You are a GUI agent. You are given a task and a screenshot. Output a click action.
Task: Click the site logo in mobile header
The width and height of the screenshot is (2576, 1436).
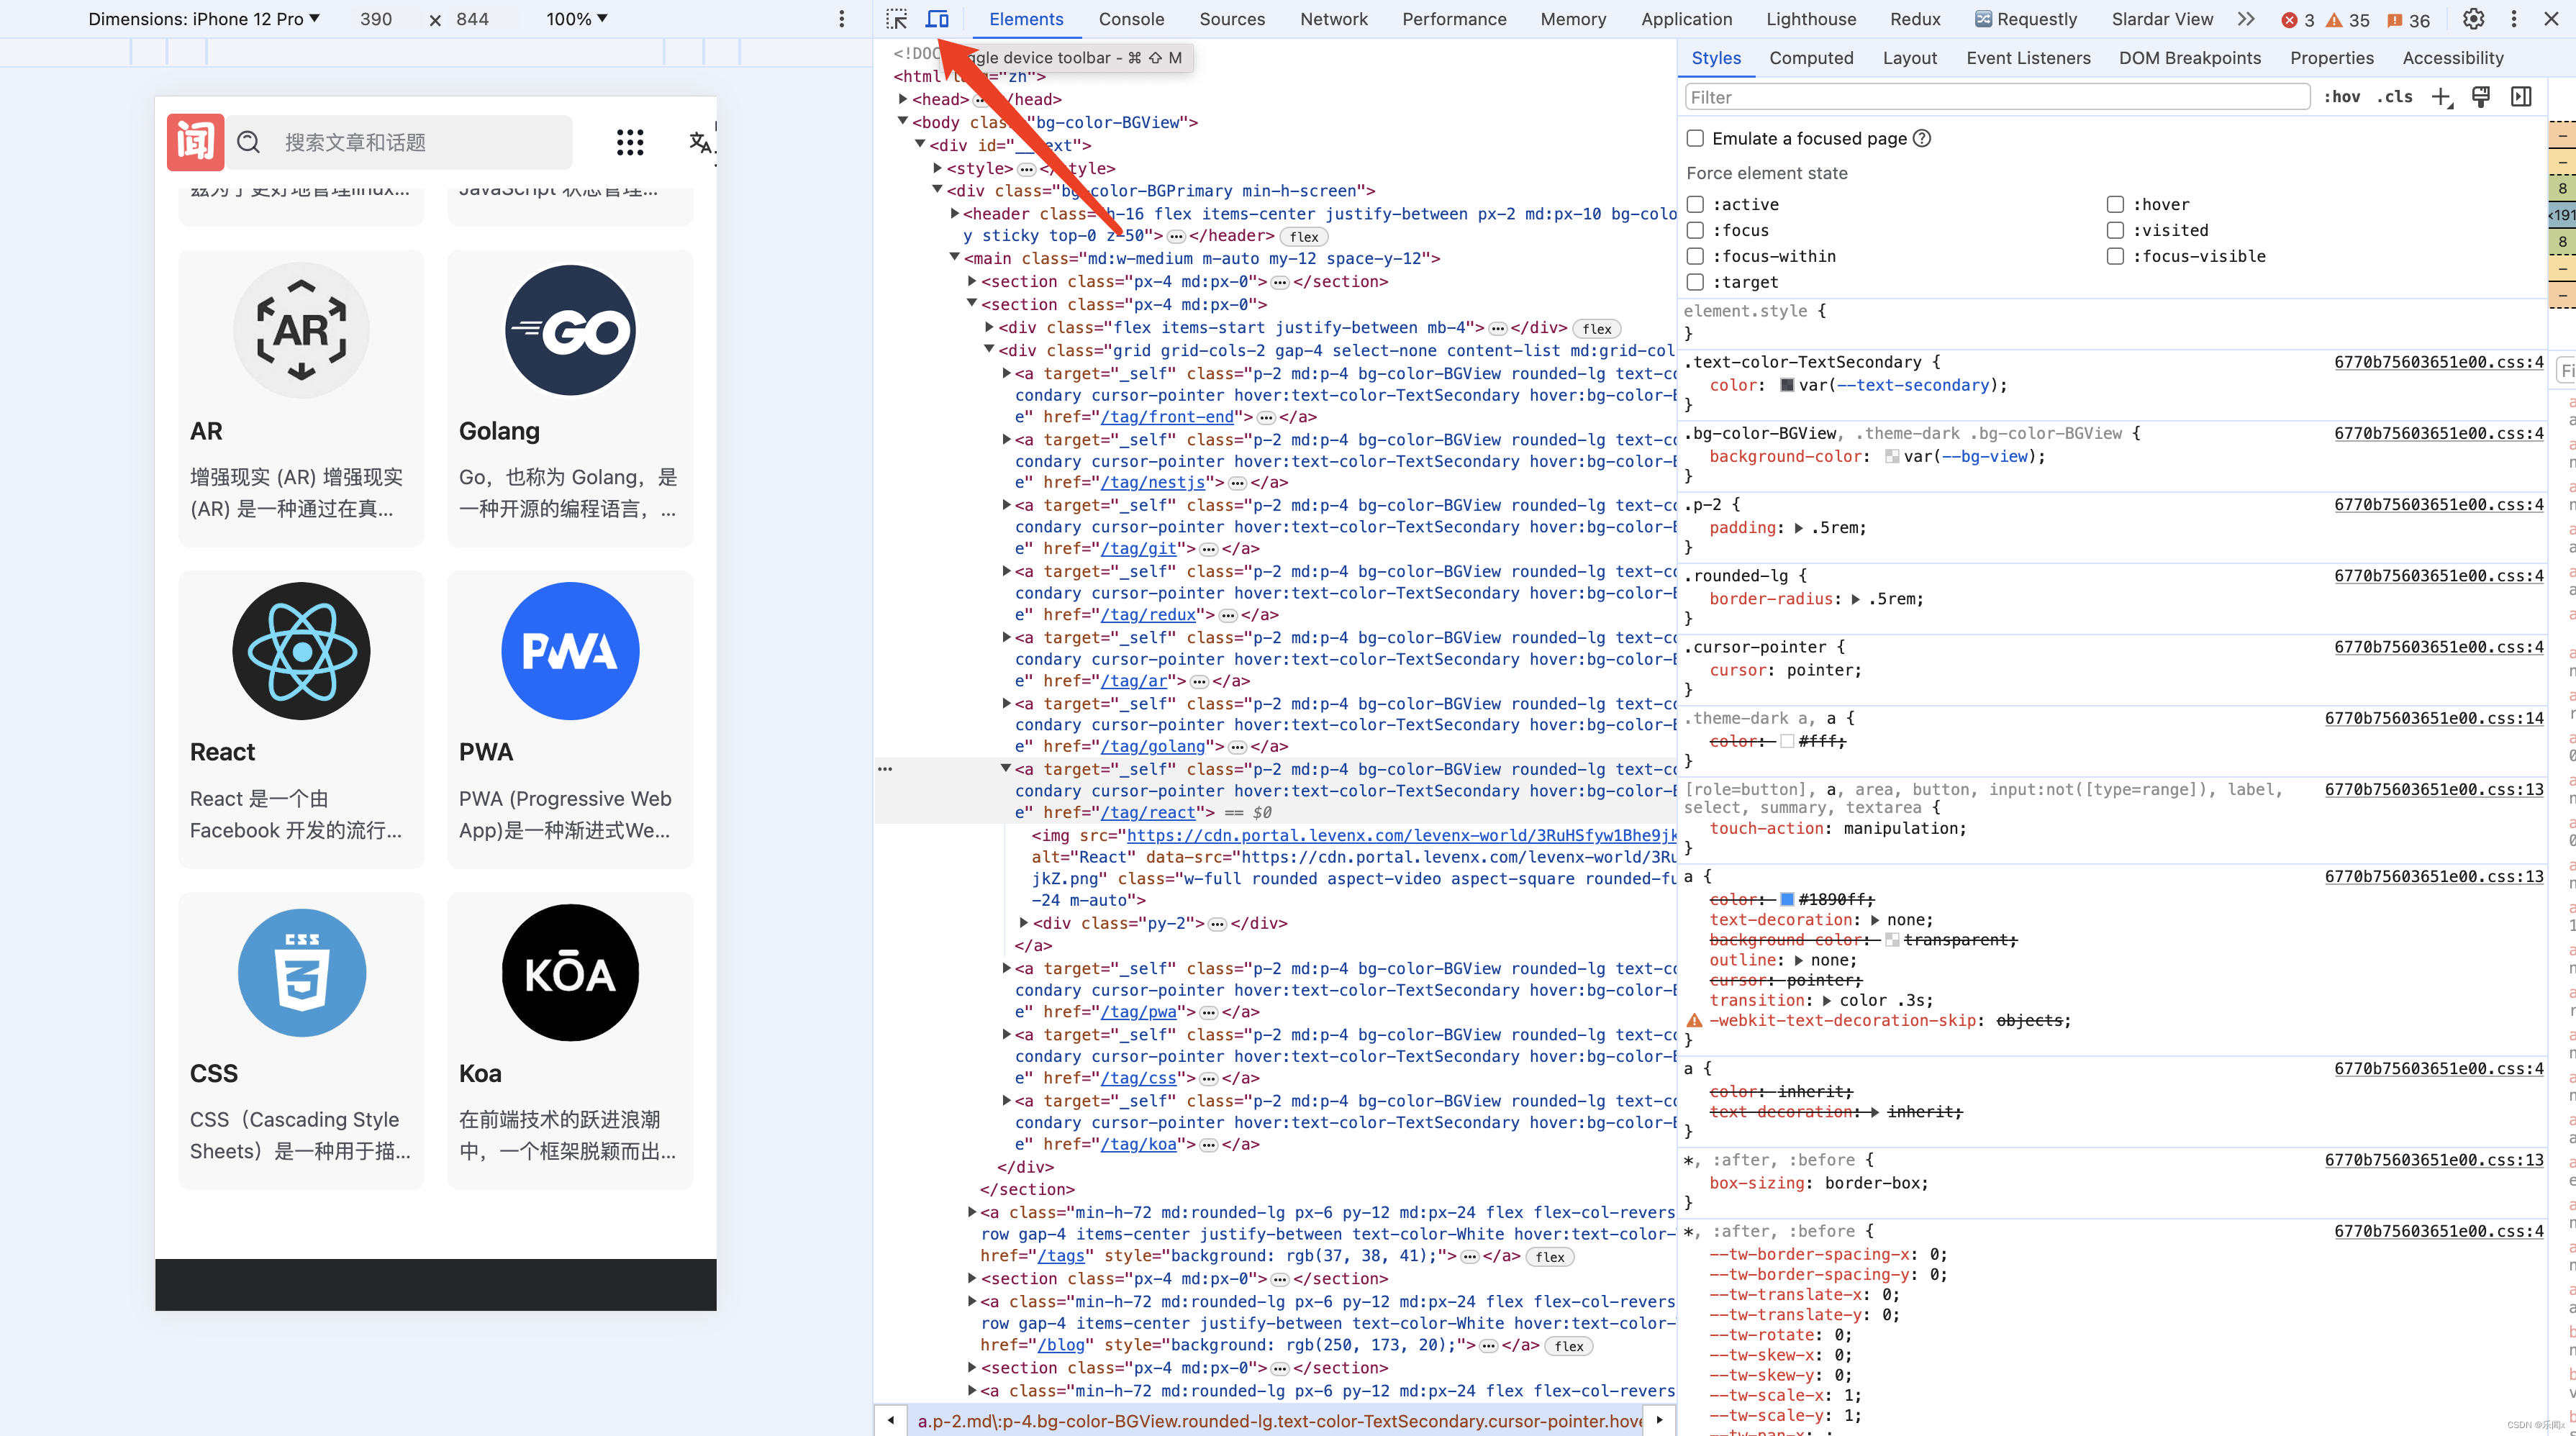(195, 142)
